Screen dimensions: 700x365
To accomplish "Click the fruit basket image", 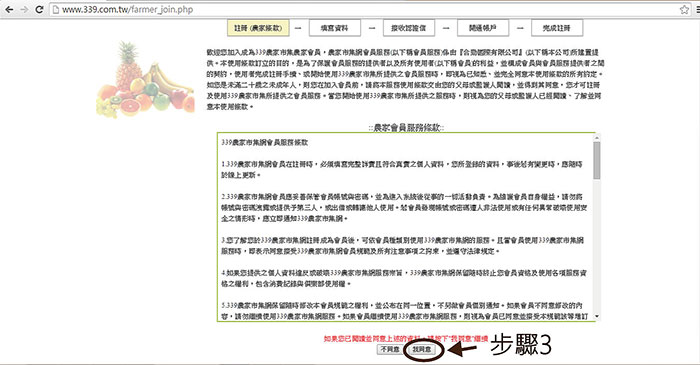I will click(x=146, y=79).
